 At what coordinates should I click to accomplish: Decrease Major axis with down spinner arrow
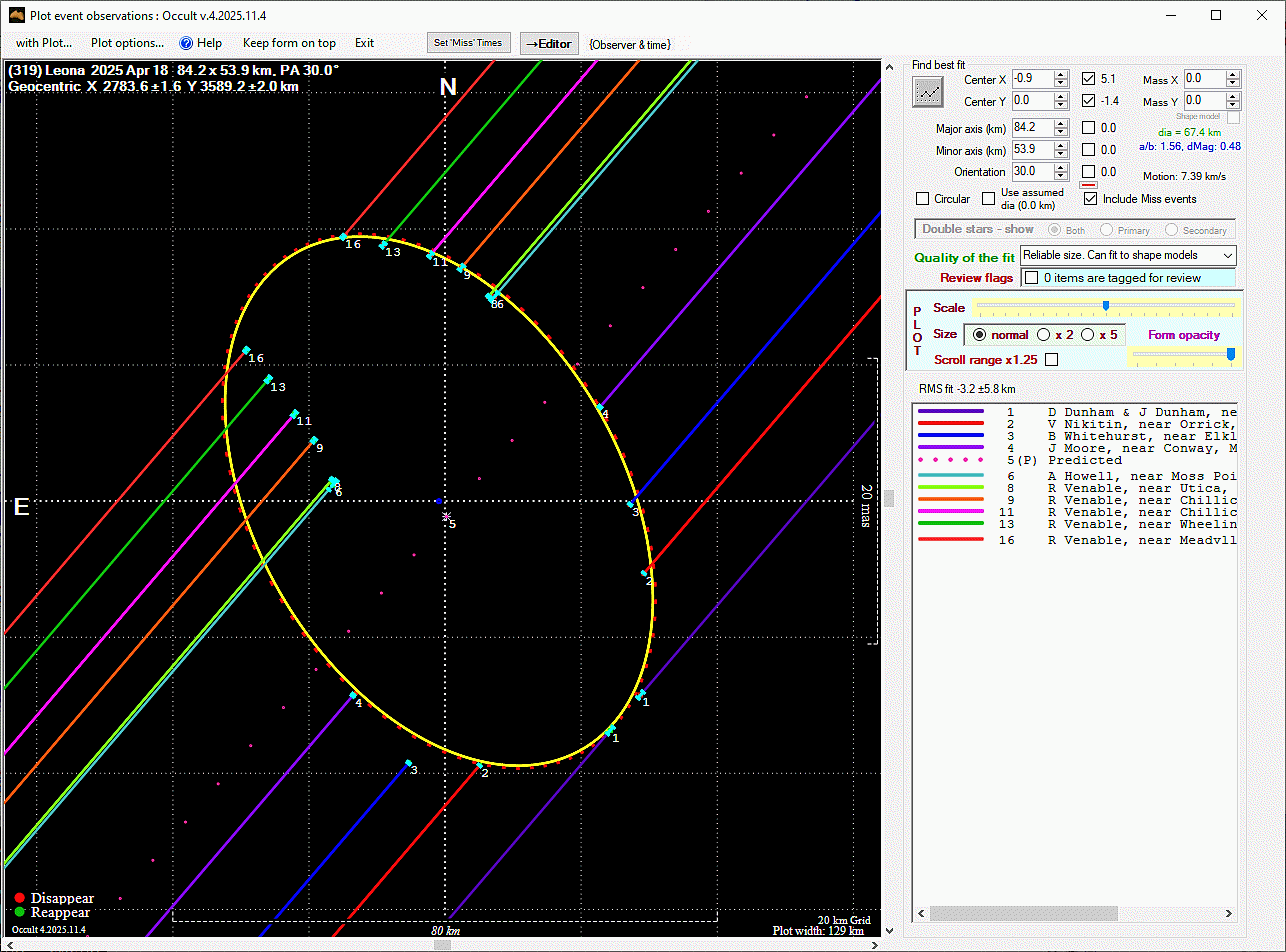coord(1061,132)
